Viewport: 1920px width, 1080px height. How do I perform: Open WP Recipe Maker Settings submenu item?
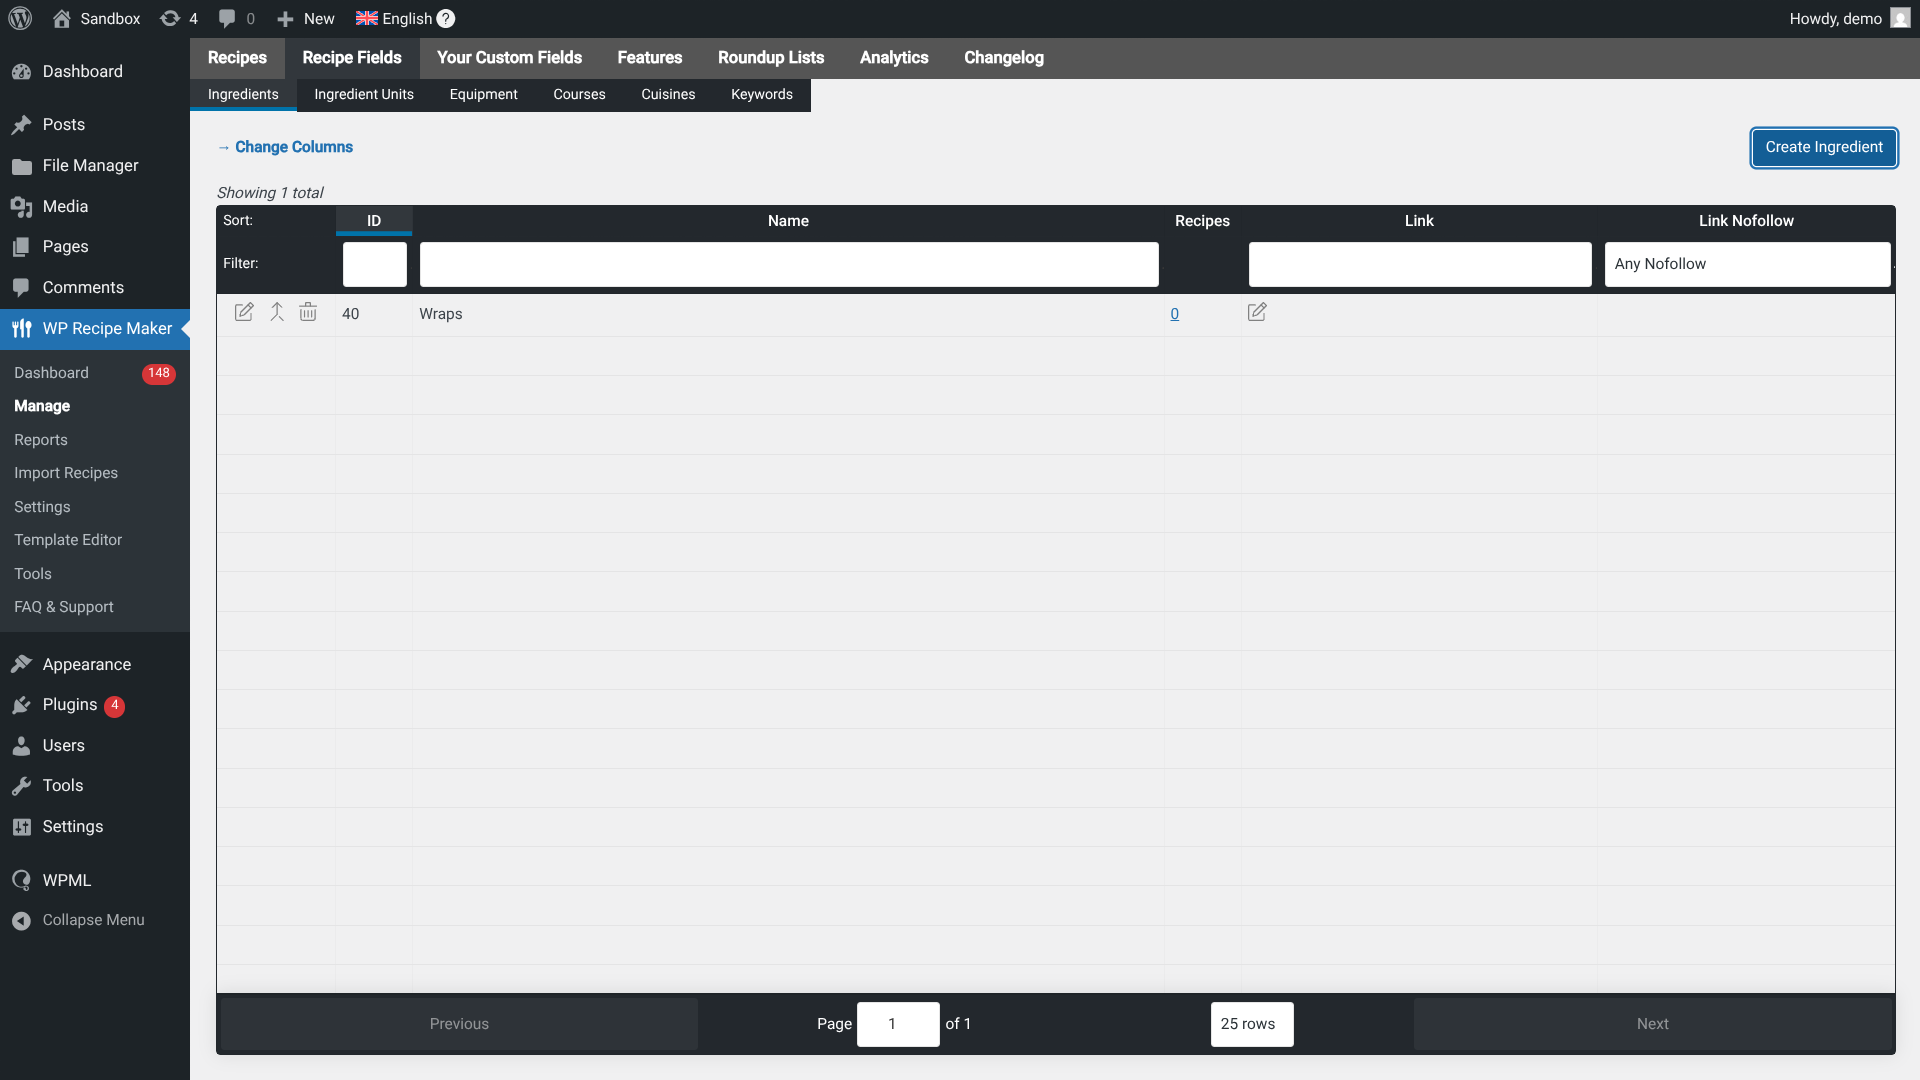(x=42, y=507)
